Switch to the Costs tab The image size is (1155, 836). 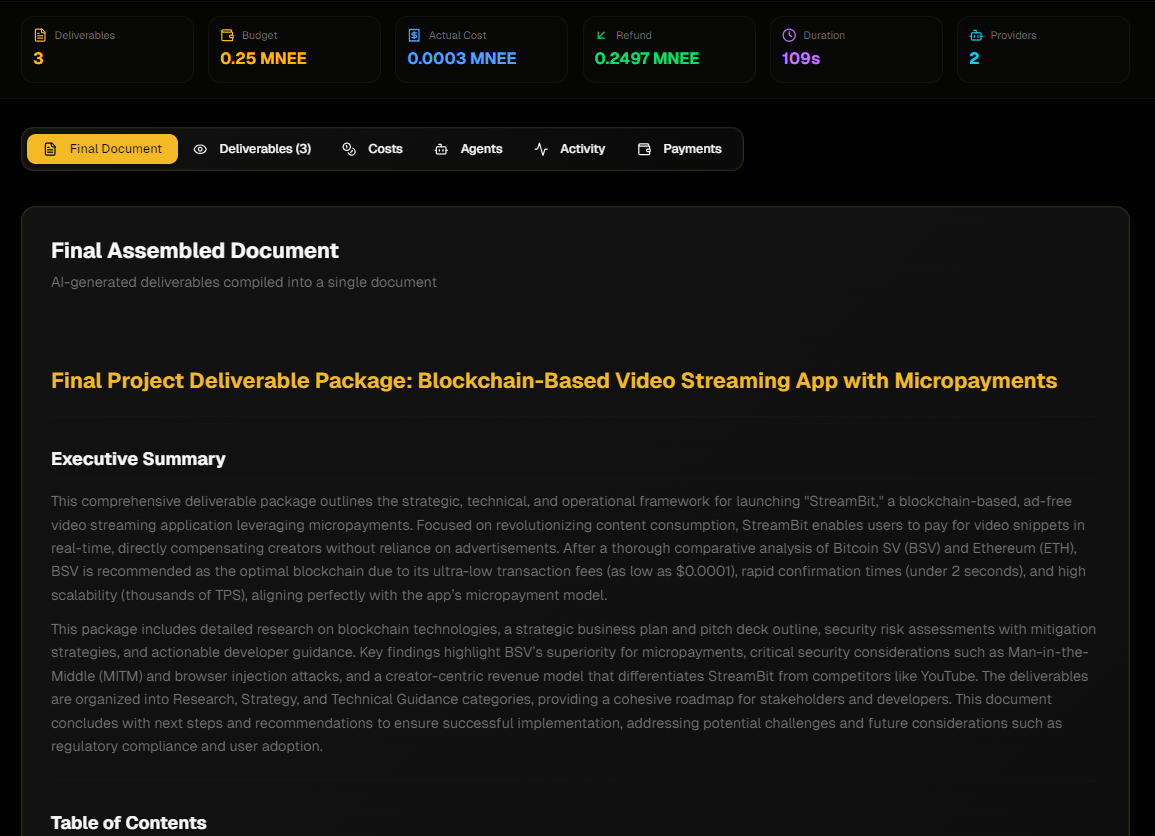point(373,149)
